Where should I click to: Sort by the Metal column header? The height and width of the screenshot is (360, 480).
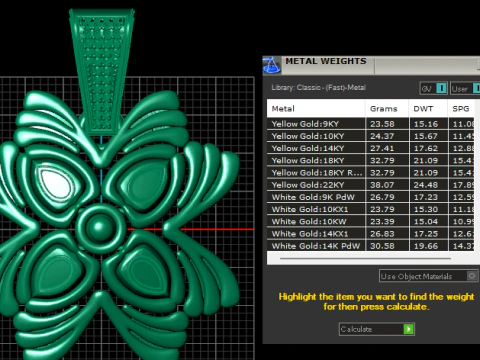pyautogui.click(x=316, y=108)
